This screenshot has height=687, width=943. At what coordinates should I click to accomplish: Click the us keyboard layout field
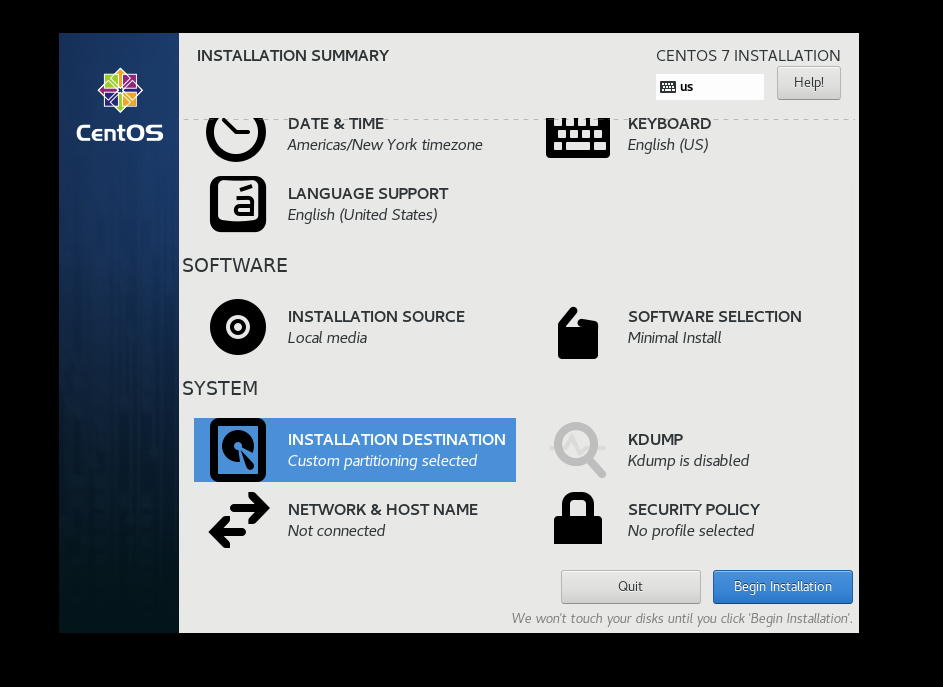710,87
